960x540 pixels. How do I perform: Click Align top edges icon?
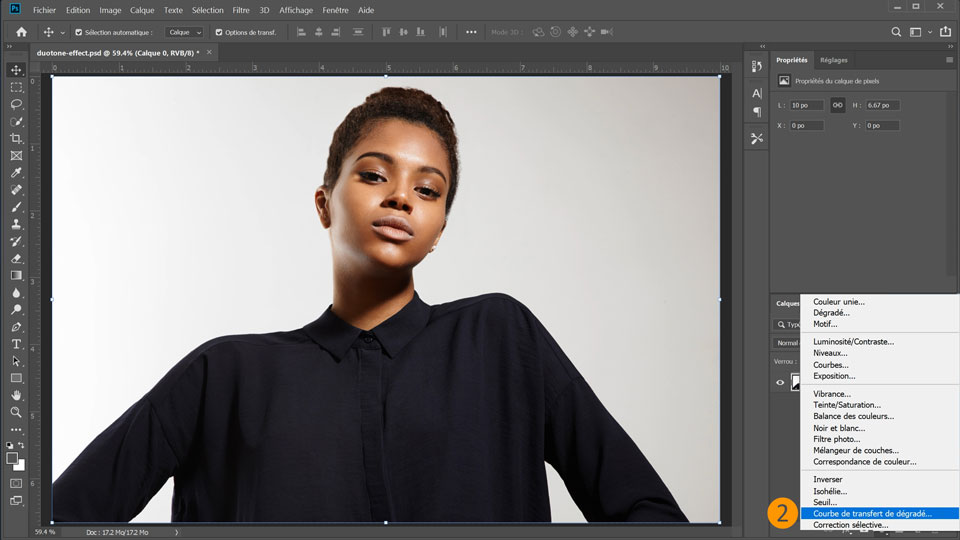click(x=386, y=32)
